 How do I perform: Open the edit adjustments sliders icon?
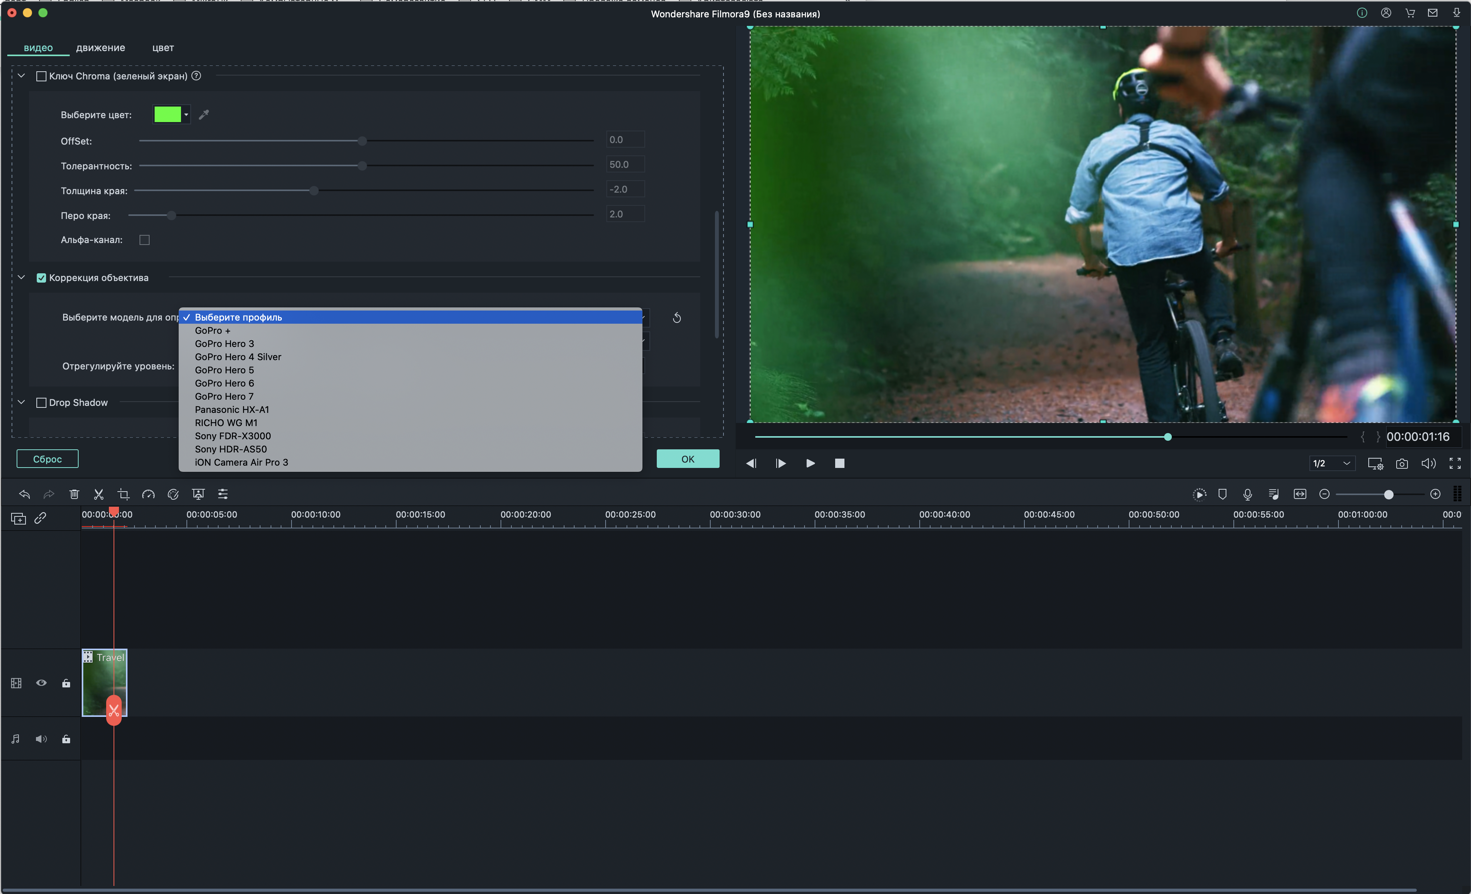point(223,494)
